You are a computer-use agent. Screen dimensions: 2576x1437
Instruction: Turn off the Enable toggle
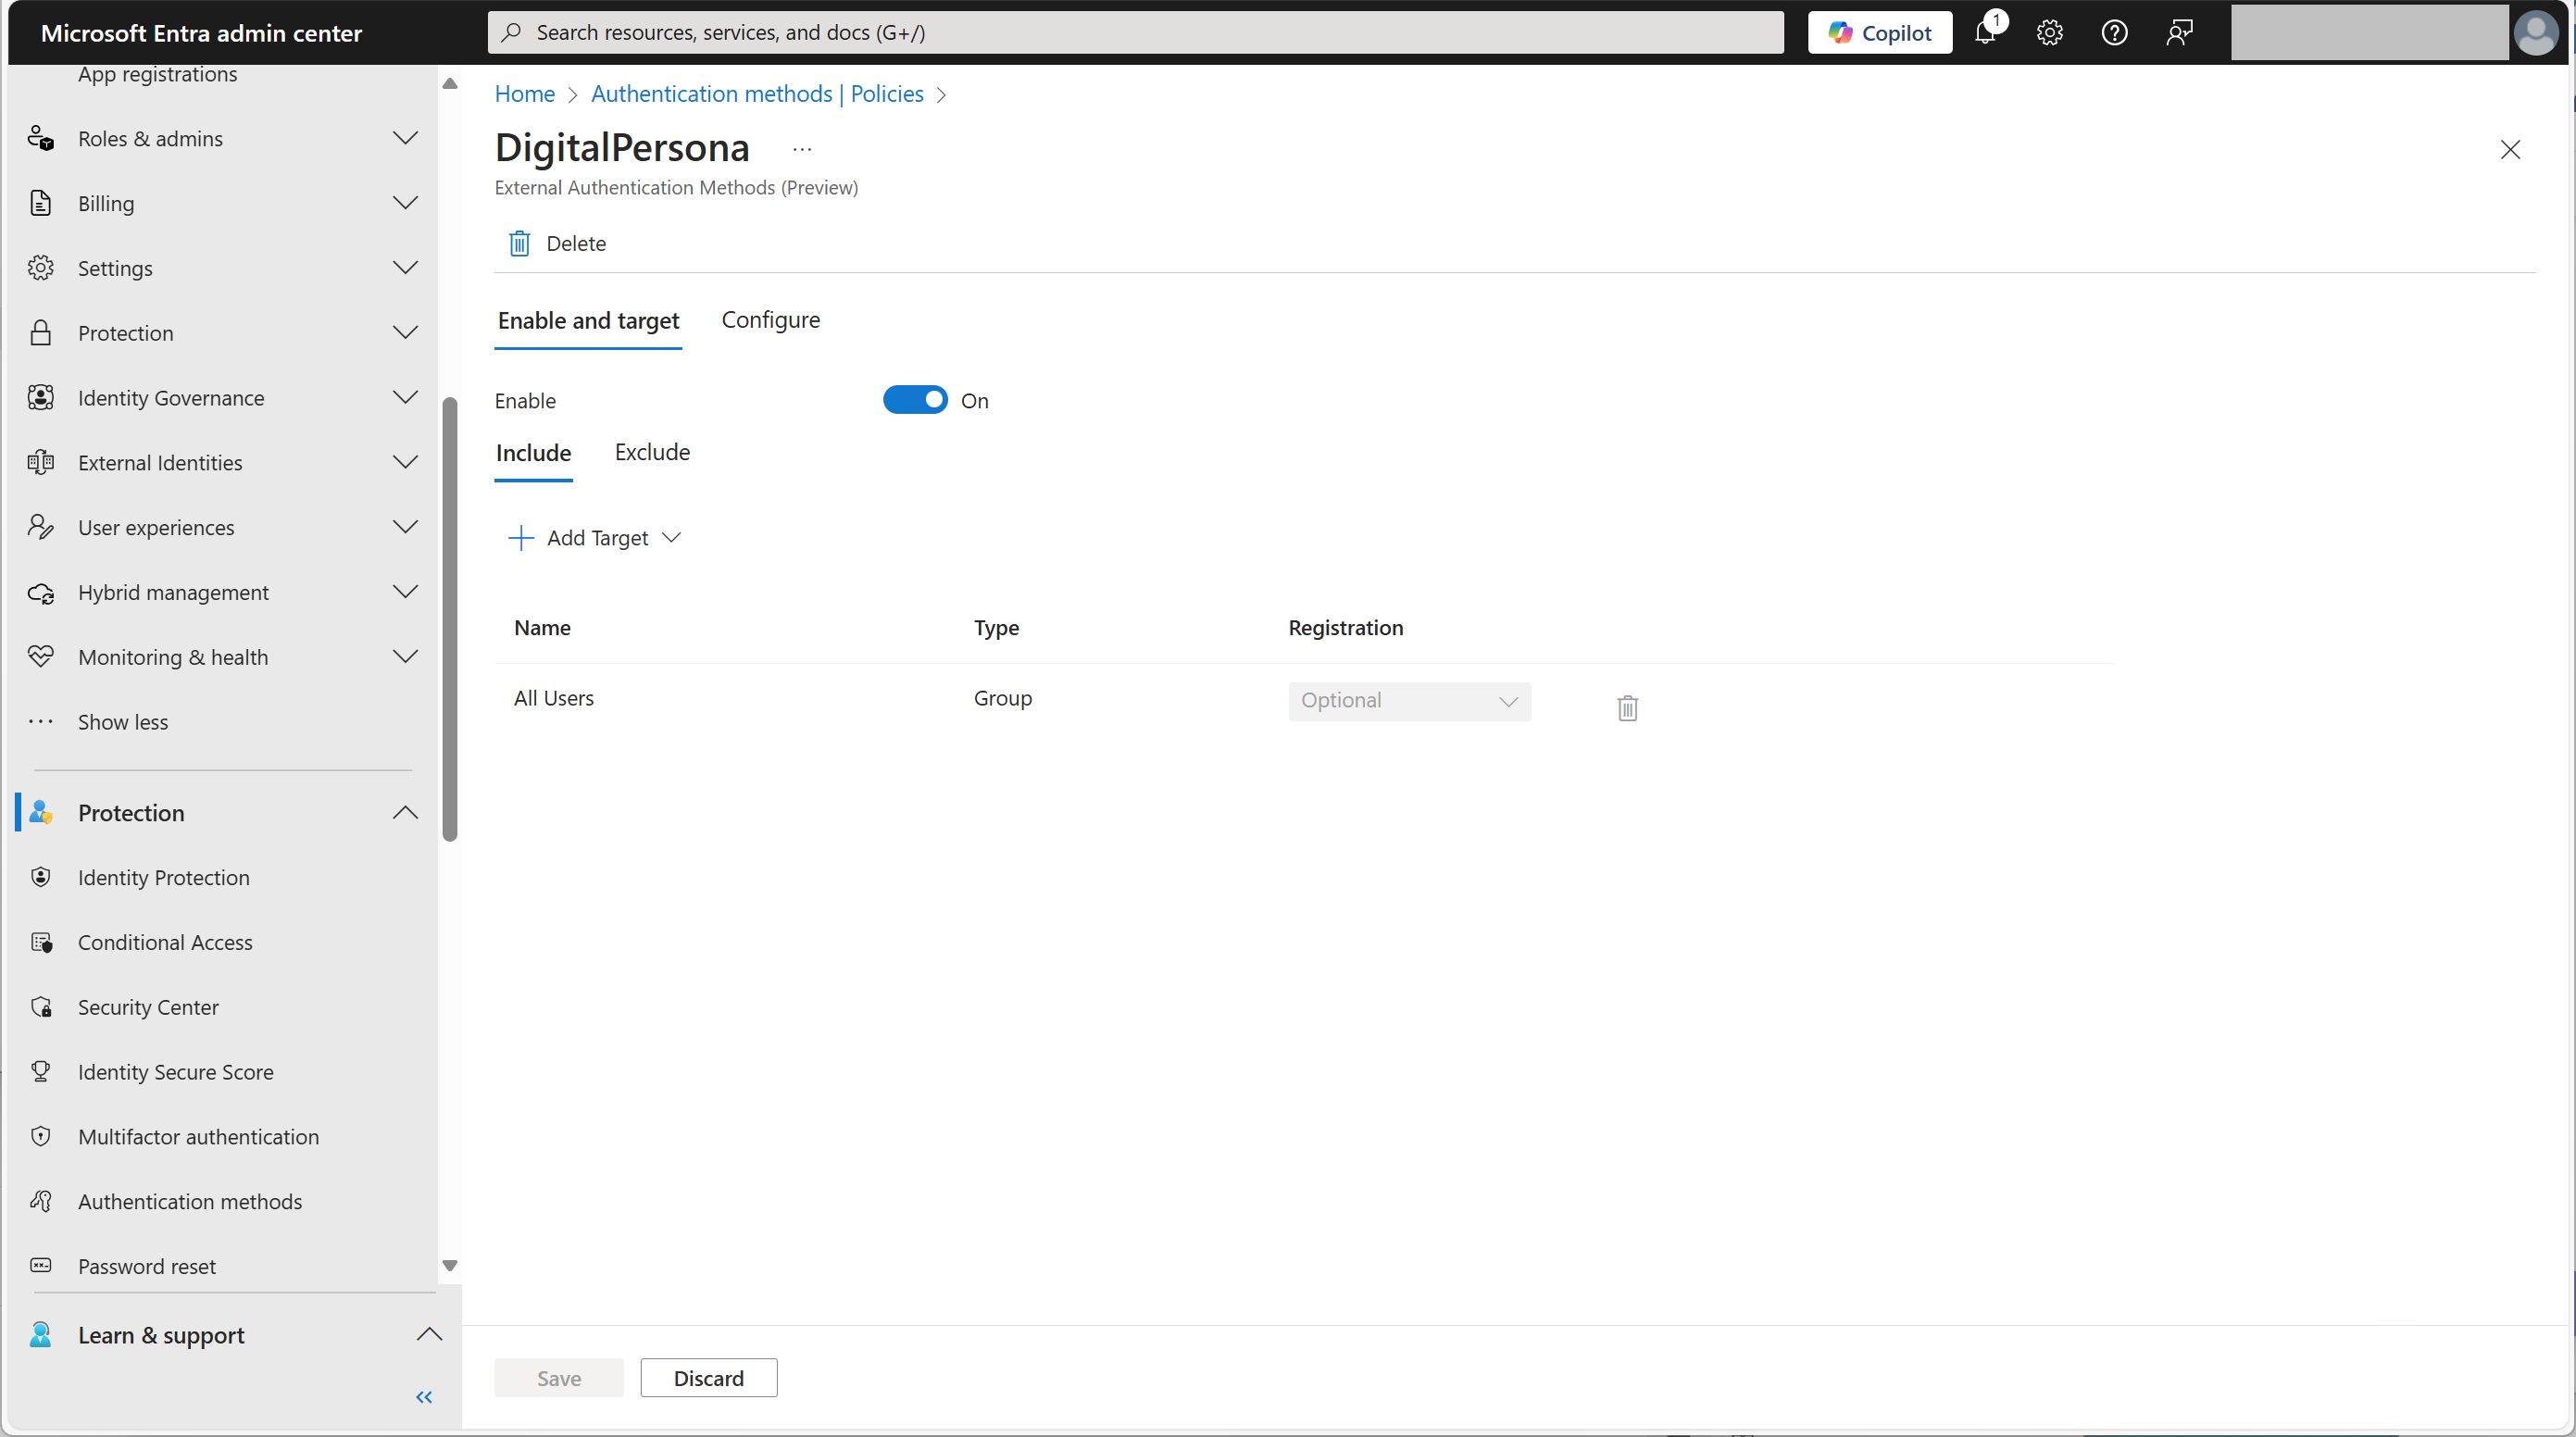pos(914,399)
